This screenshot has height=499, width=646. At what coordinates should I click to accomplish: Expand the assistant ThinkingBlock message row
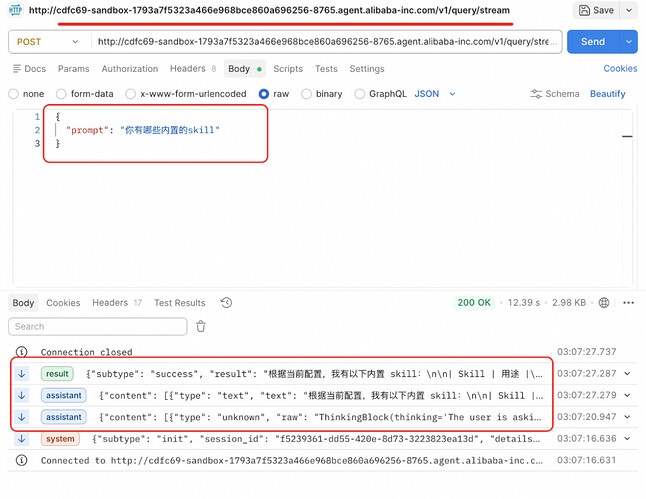(627, 417)
